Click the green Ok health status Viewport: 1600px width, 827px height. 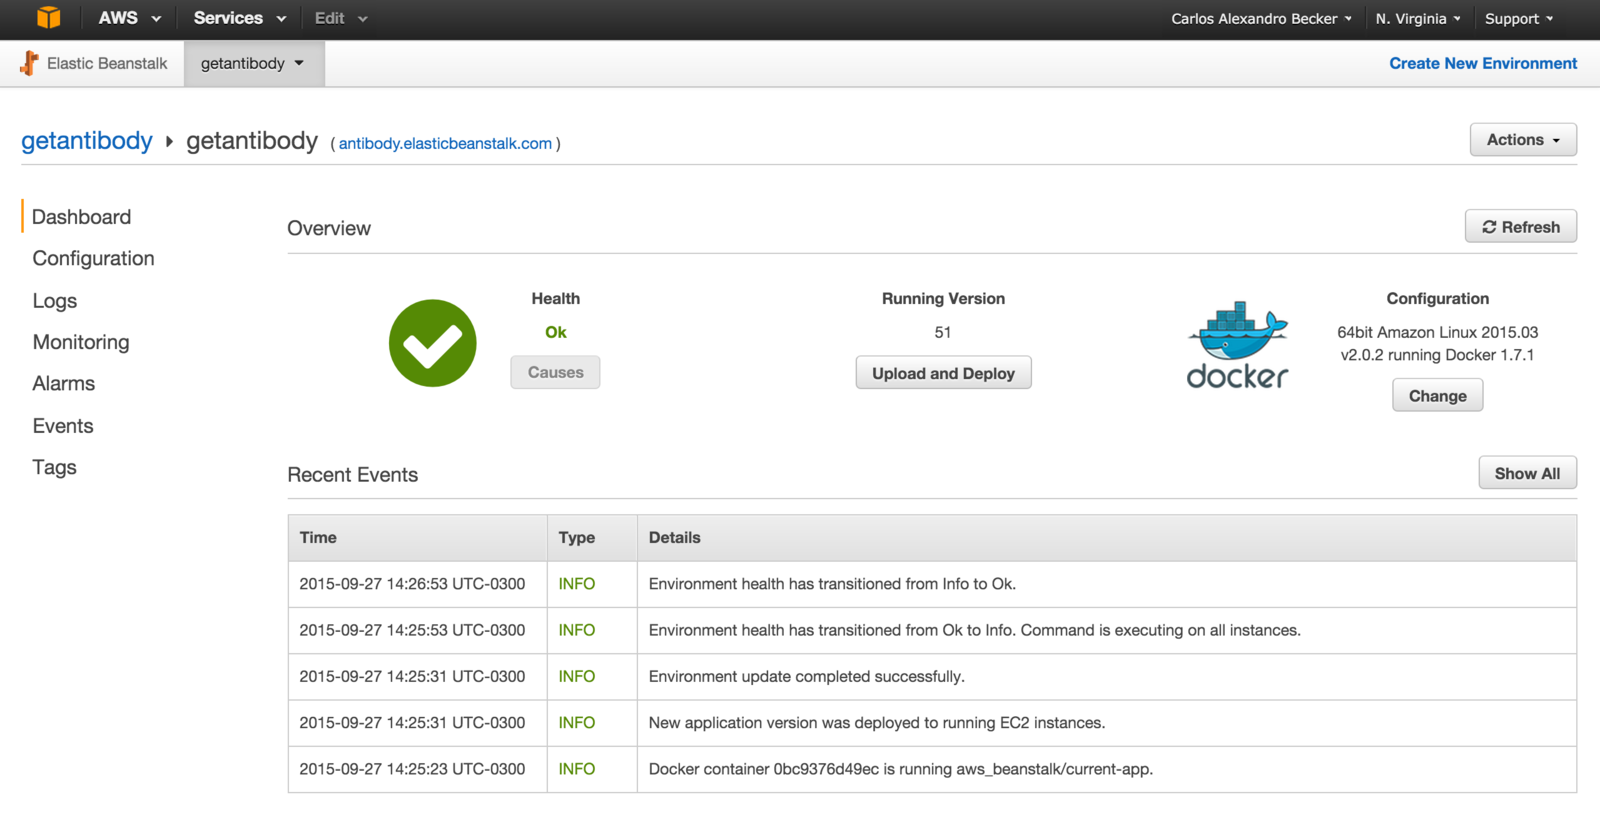coord(556,332)
